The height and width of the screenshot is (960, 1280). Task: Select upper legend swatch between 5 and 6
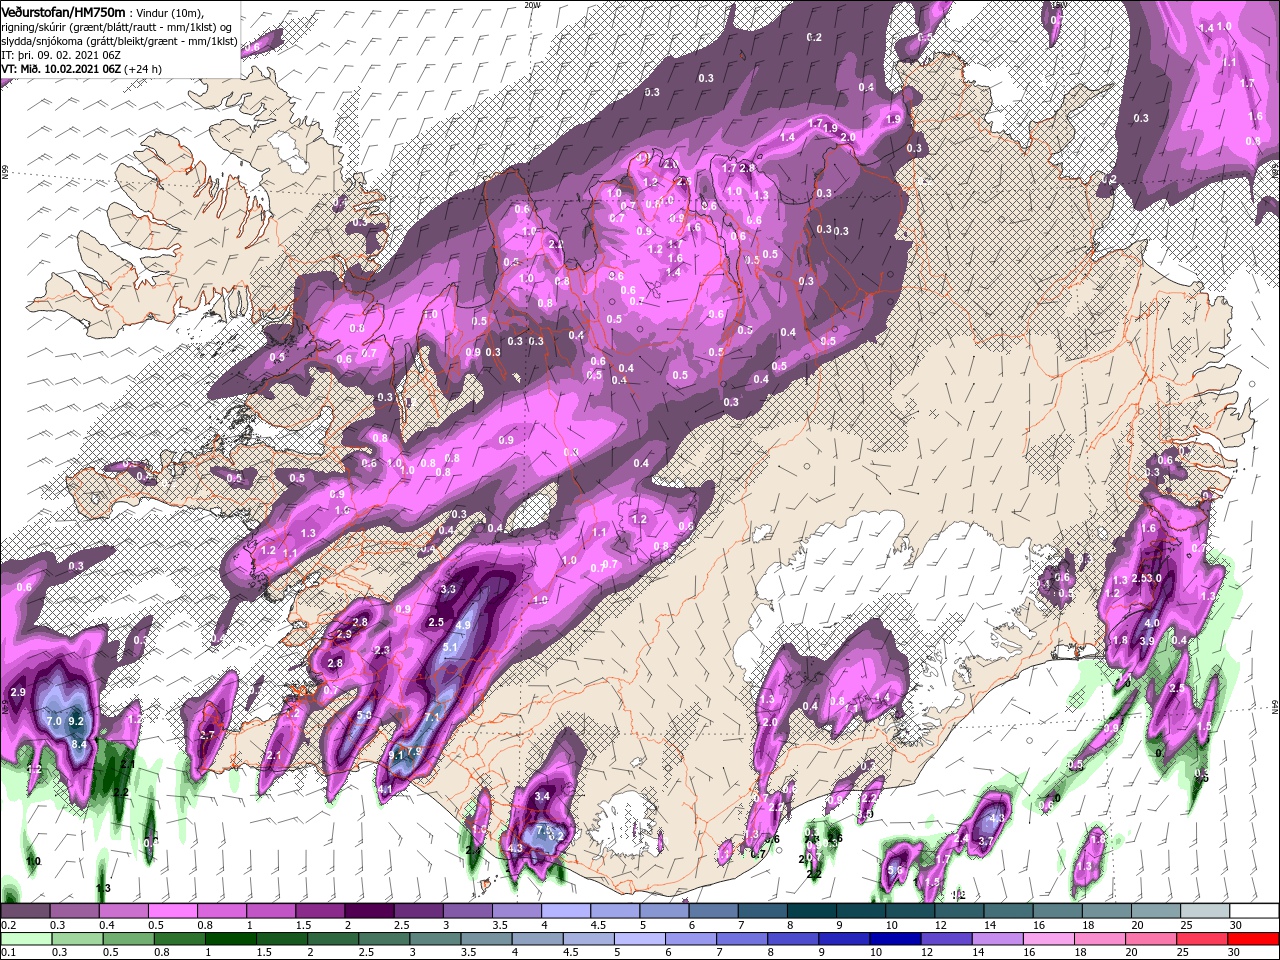tap(663, 911)
